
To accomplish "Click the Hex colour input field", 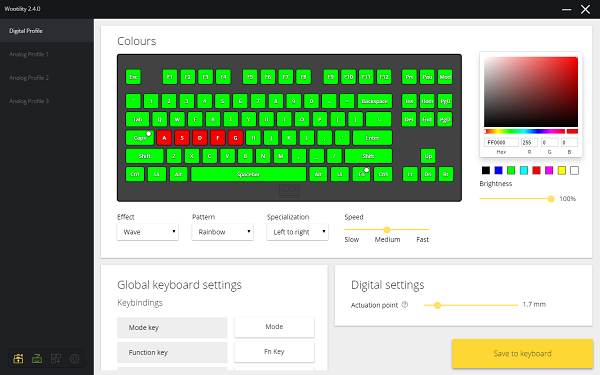I will pos(501,142).
